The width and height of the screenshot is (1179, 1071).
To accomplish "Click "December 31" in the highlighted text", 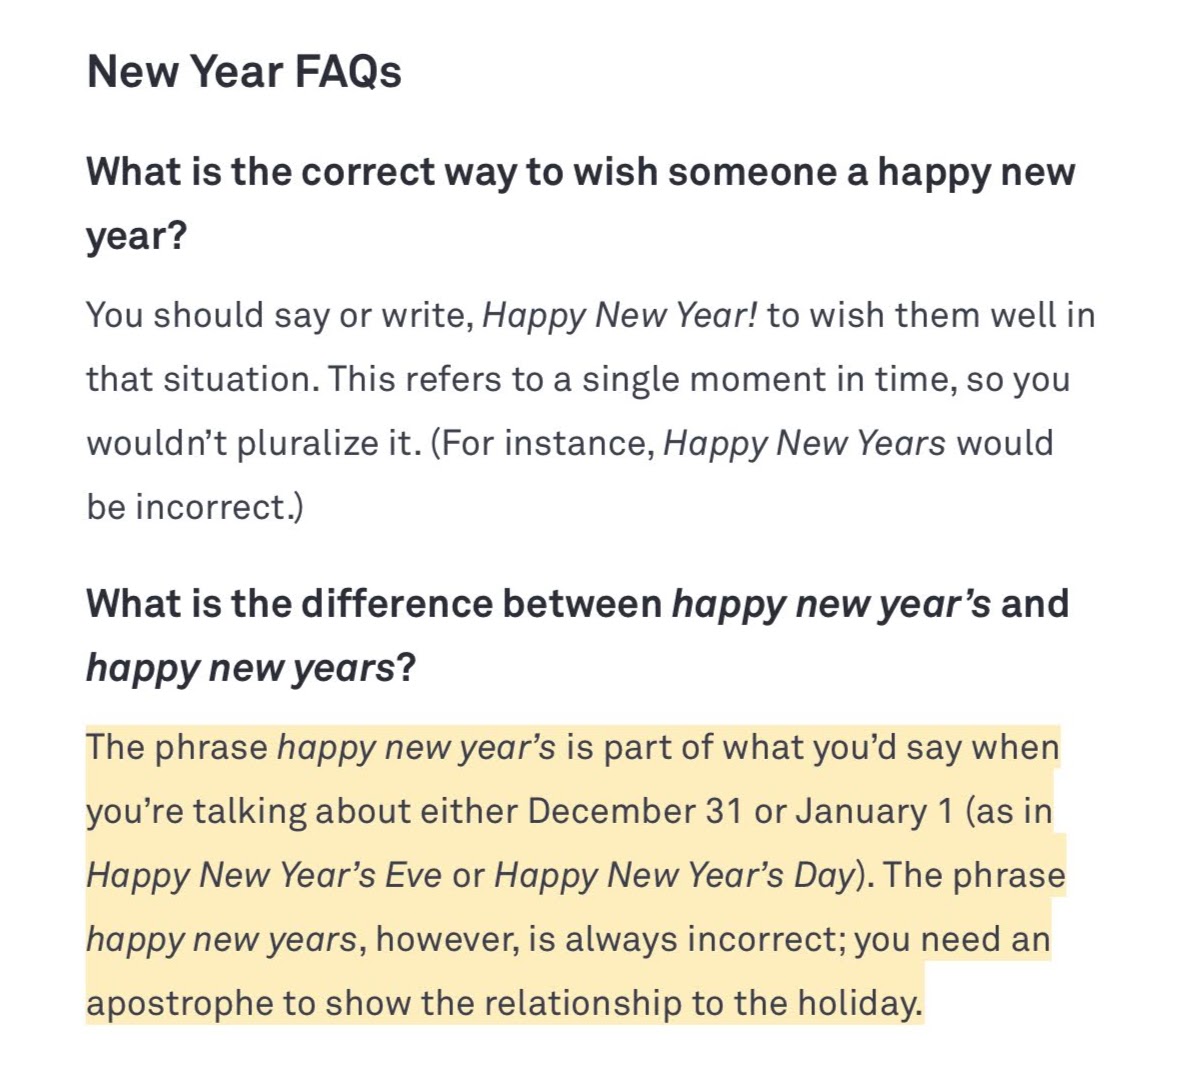I will point(635,811).
